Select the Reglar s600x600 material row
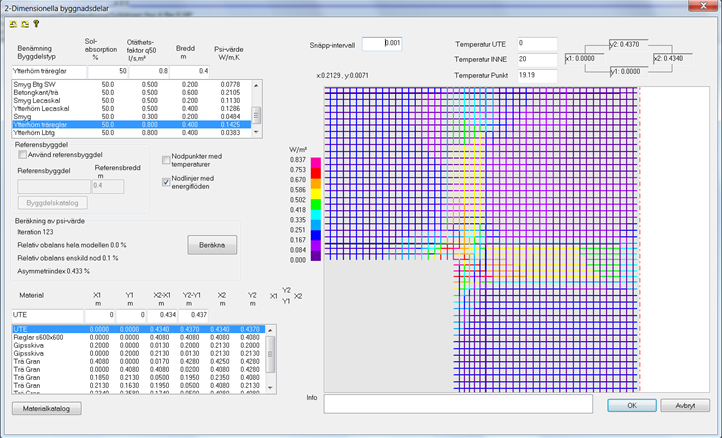This screenshot has width=722, height=438. click(139, 338)
